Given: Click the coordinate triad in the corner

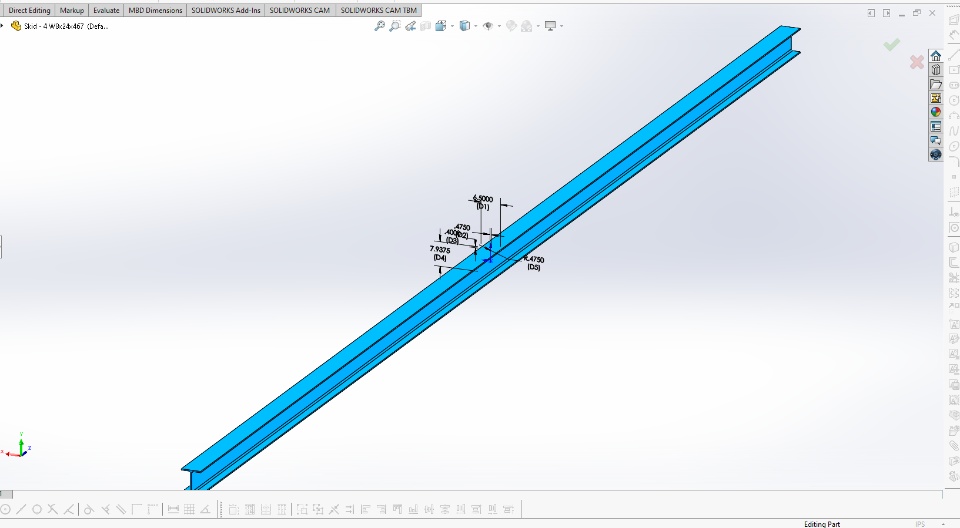Looking at the screenshot, I should (x=18, y=445).
